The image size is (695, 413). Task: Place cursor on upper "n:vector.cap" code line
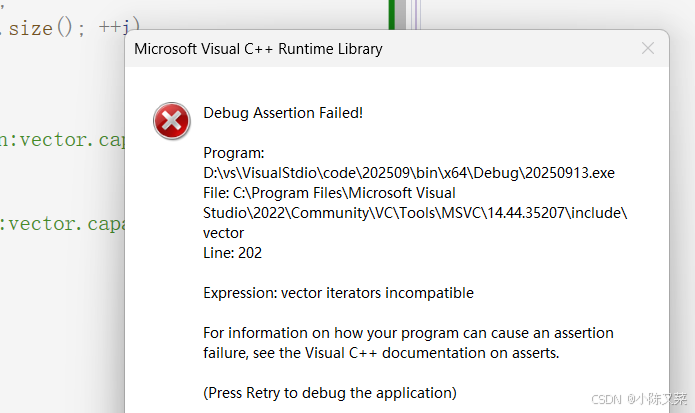60,140
